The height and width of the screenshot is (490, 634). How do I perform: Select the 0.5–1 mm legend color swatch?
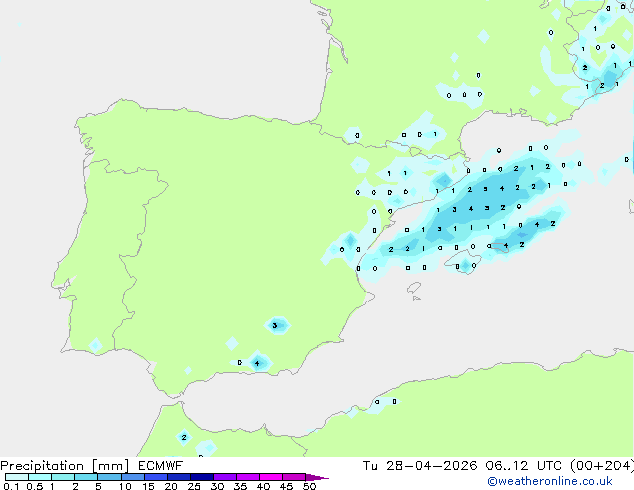click(x=40, y=477)
